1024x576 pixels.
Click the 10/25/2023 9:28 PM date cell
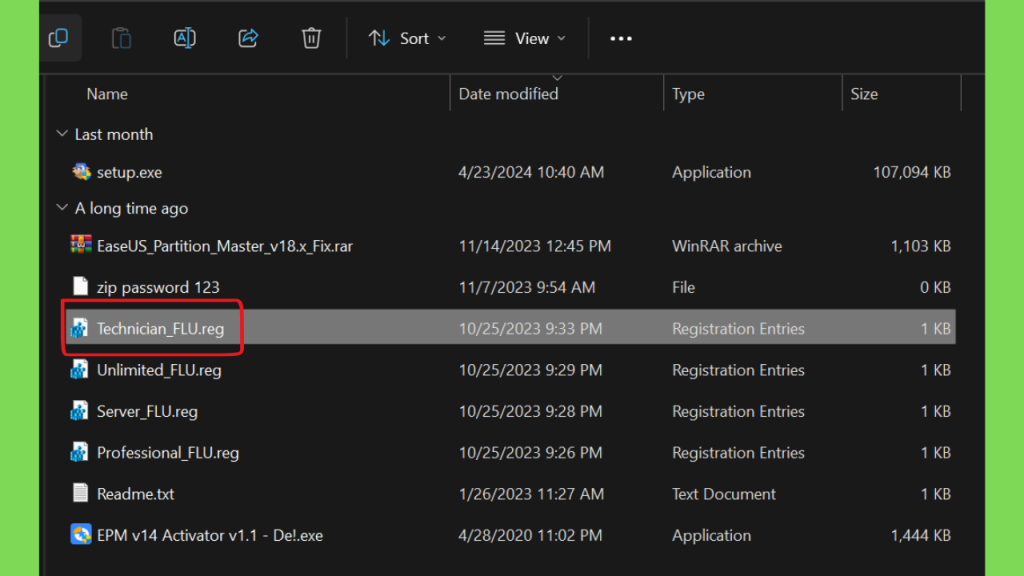[530, 411]
